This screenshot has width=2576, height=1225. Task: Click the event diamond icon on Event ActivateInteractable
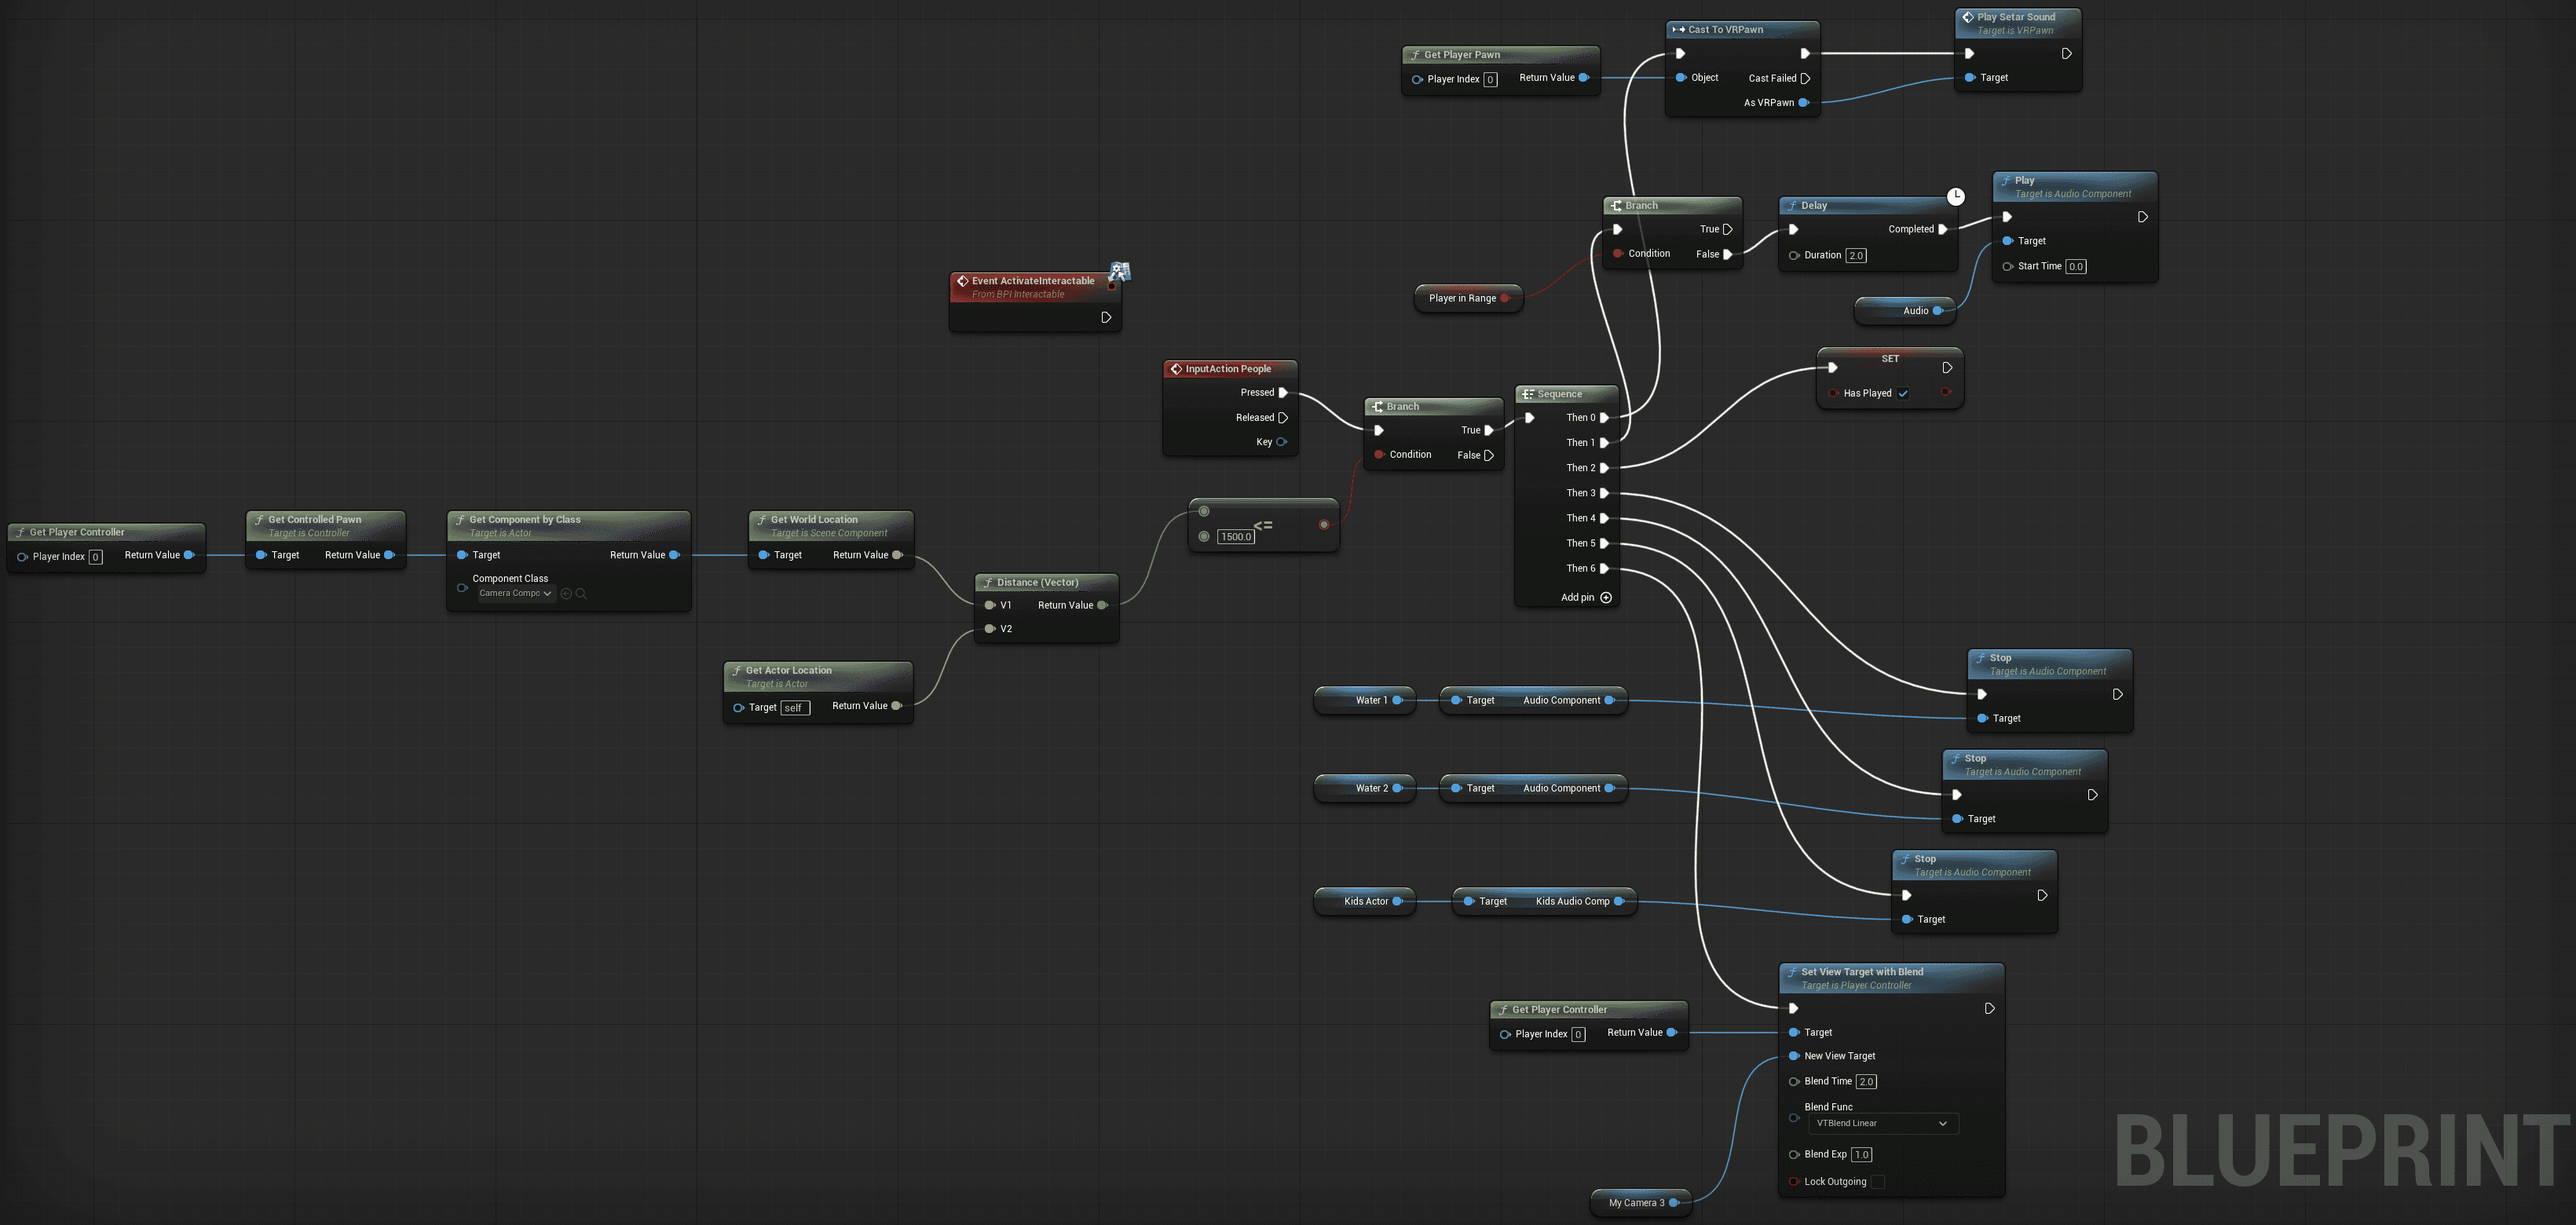(x=962, y=281)
